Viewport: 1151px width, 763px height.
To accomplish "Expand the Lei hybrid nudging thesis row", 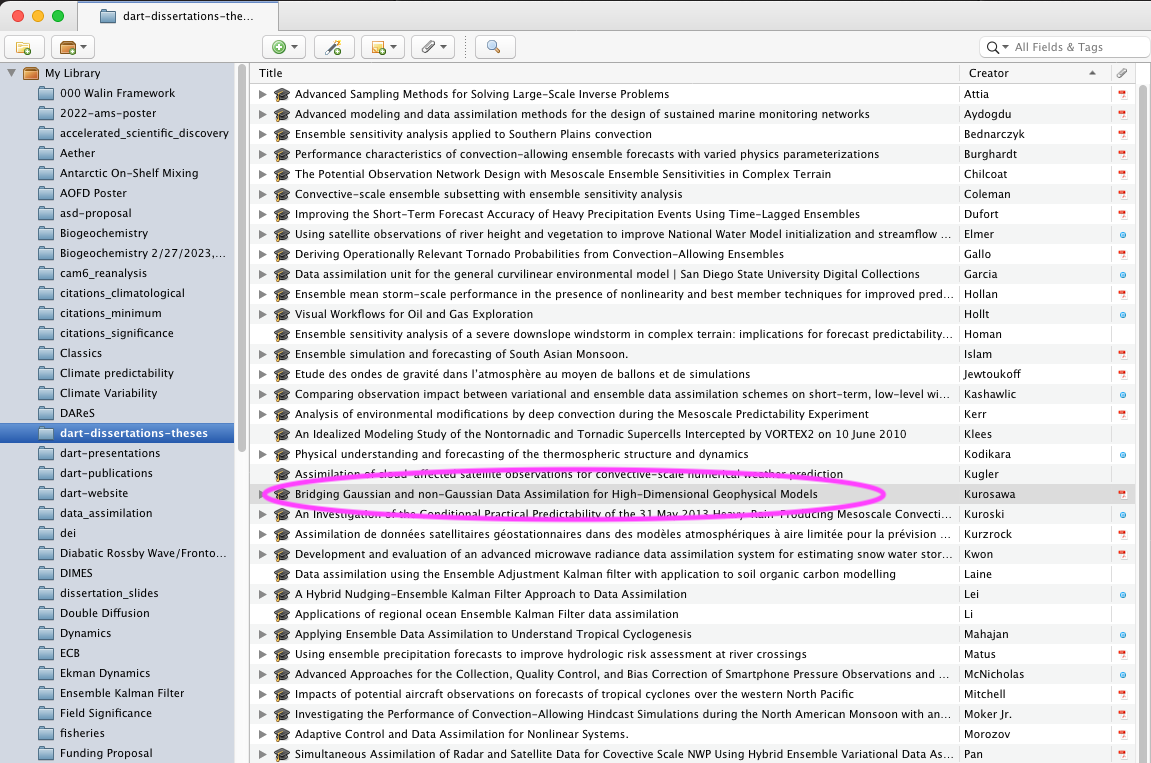I will [x=263, y=594].
